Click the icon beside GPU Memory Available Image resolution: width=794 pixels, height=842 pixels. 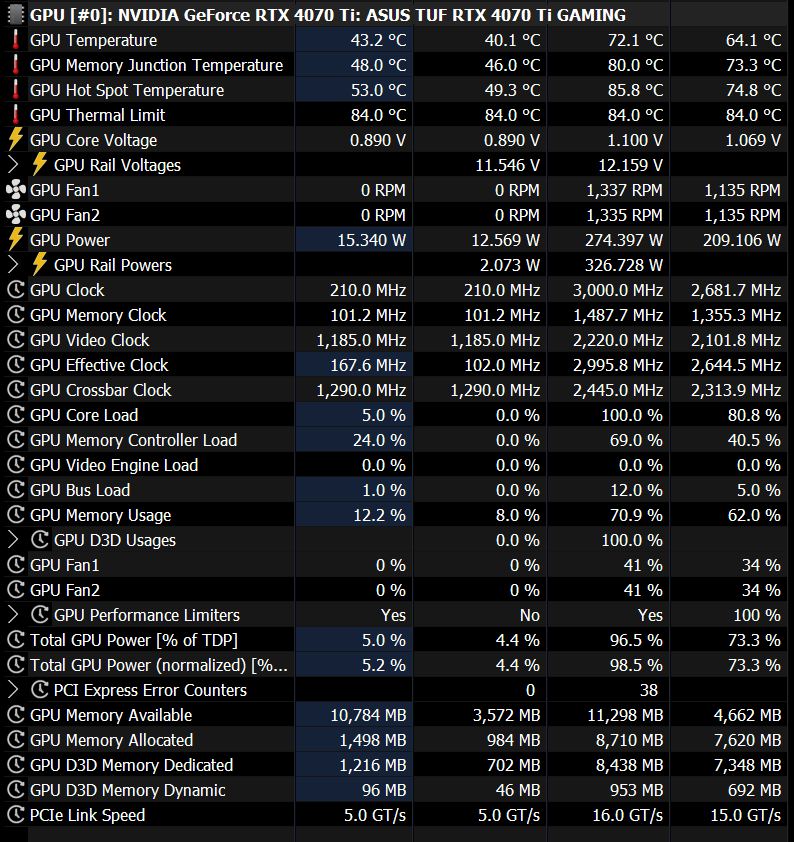(x=15, y=715)
